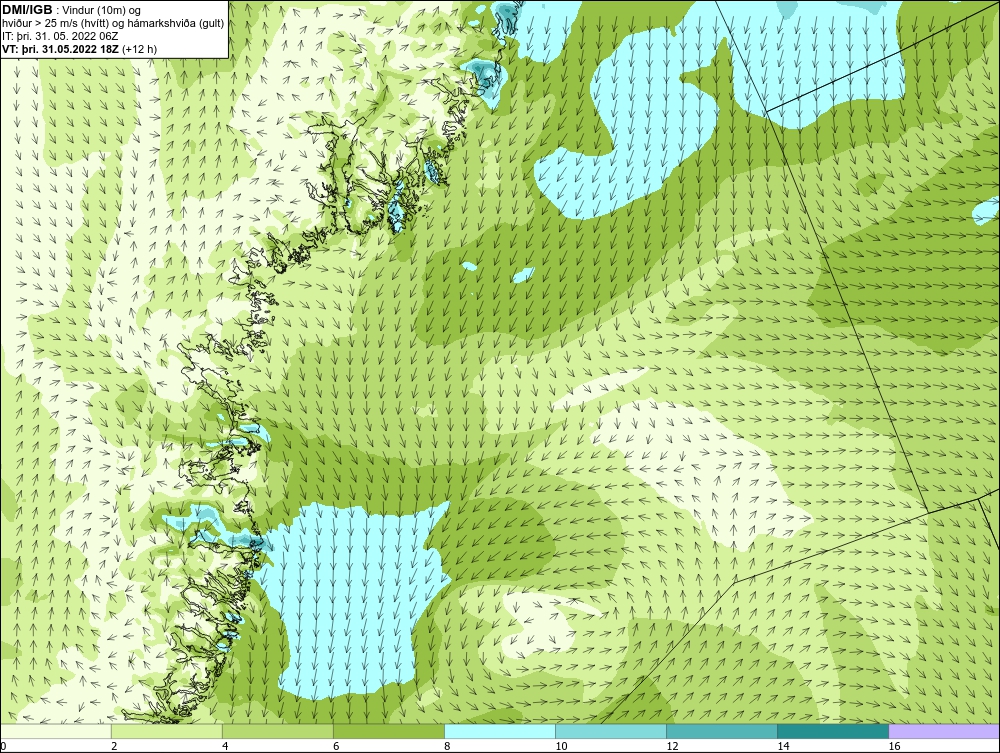This screenshot has width=1000, height=753.
Task: Click the 14–16 m/s dark teal legend swatch
Action: 833,731
